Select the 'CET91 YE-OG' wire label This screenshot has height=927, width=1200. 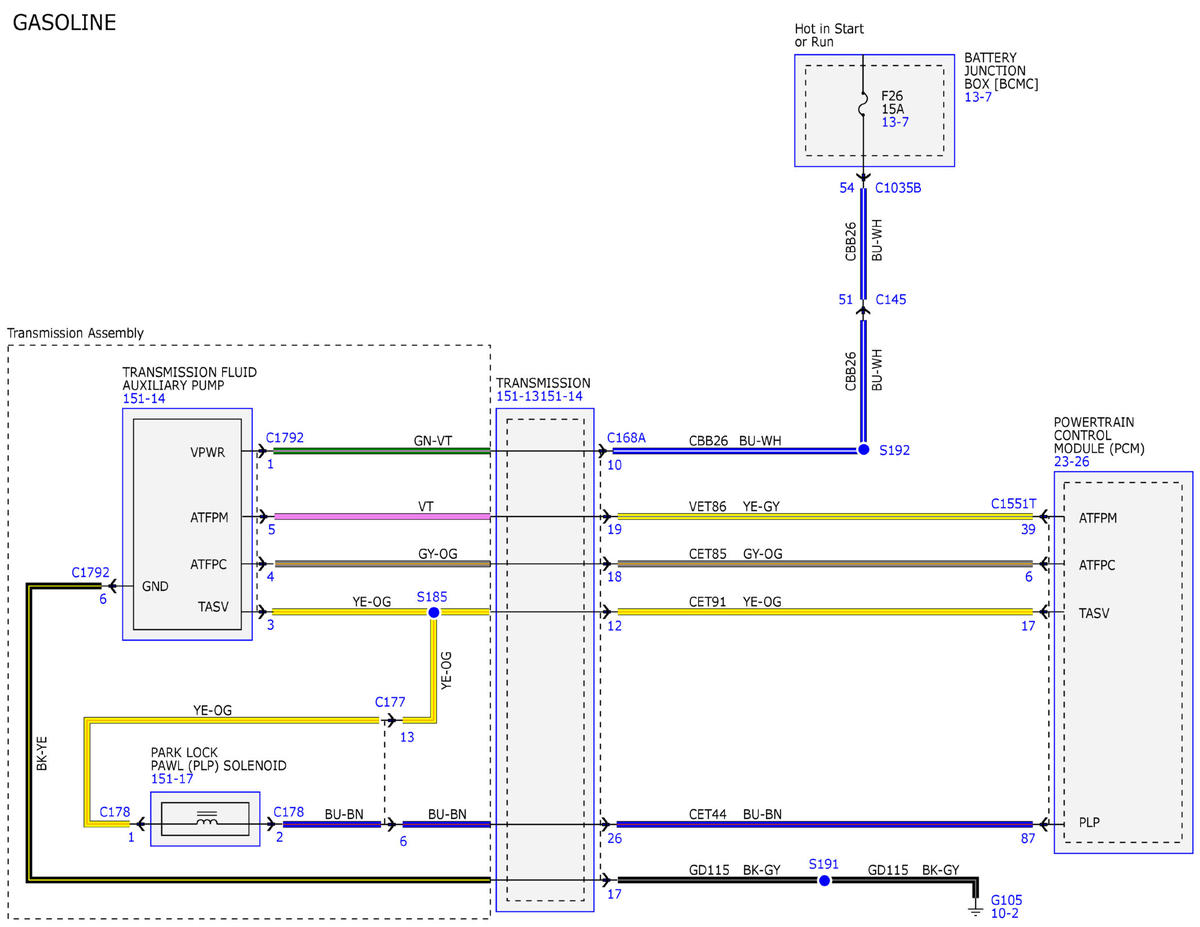(x=735, y=602)
